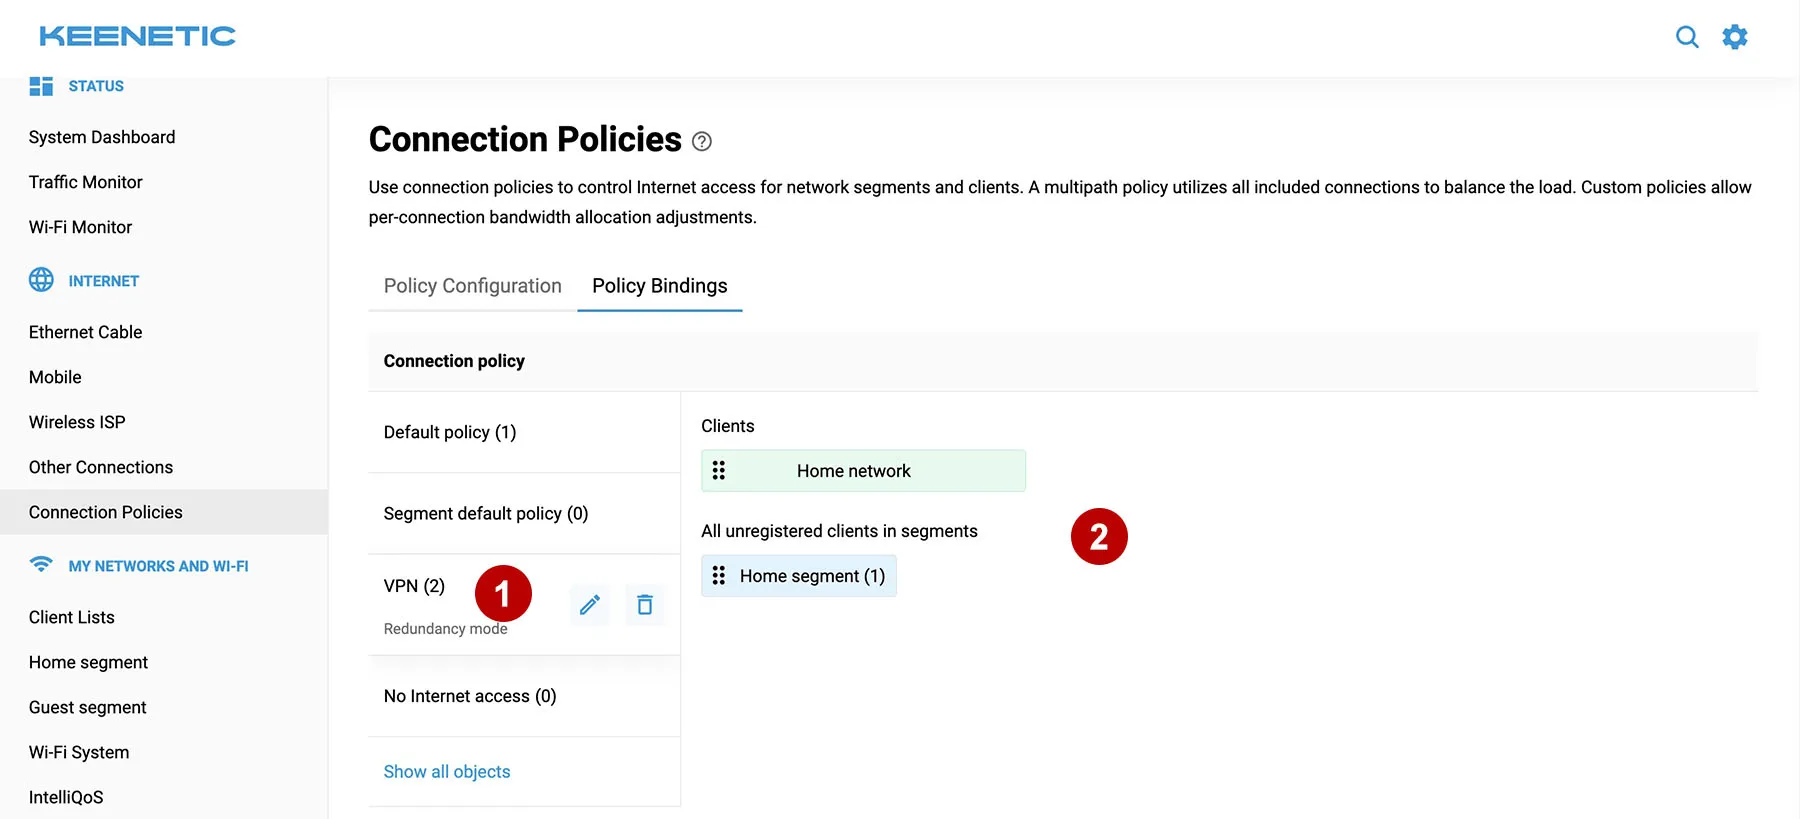Click the Wi-Fi icon for My Networks section
1800x819 pixels.
click(41, 565)
